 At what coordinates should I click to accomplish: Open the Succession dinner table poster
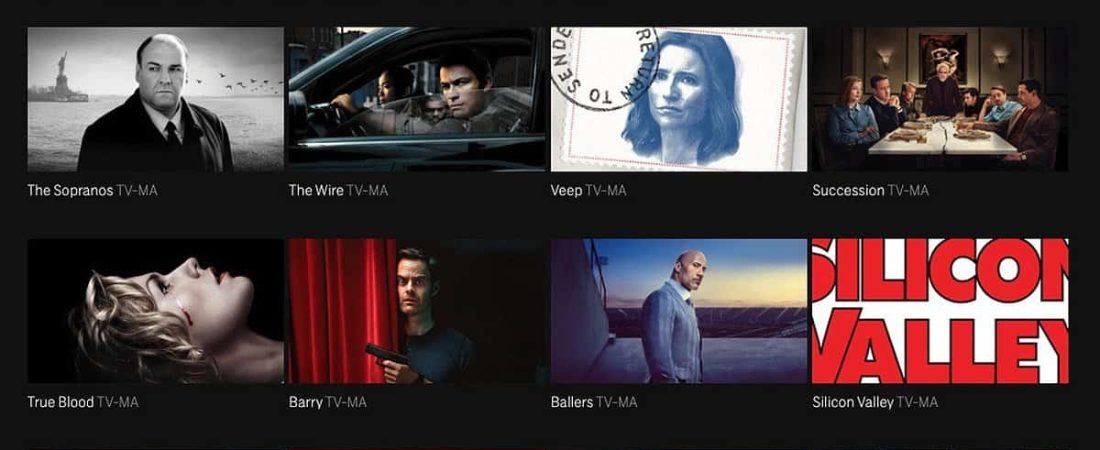pyautogui.click(x=940, y=99)
